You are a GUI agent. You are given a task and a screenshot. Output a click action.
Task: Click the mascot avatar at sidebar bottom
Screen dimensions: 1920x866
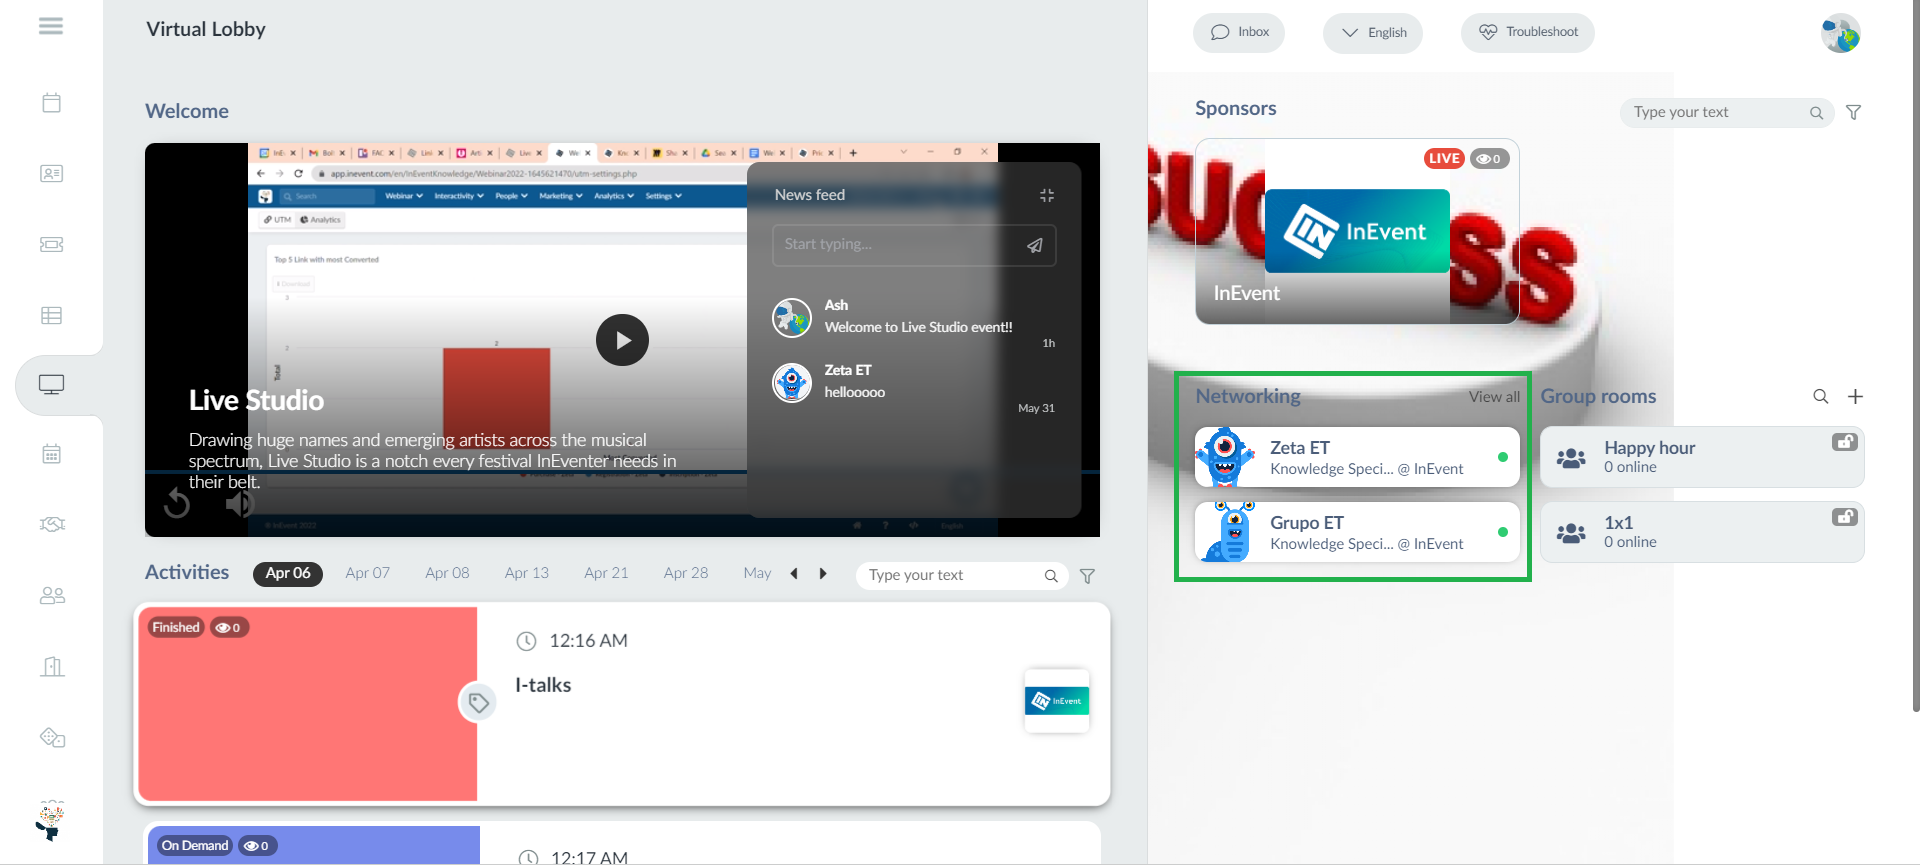50,820
